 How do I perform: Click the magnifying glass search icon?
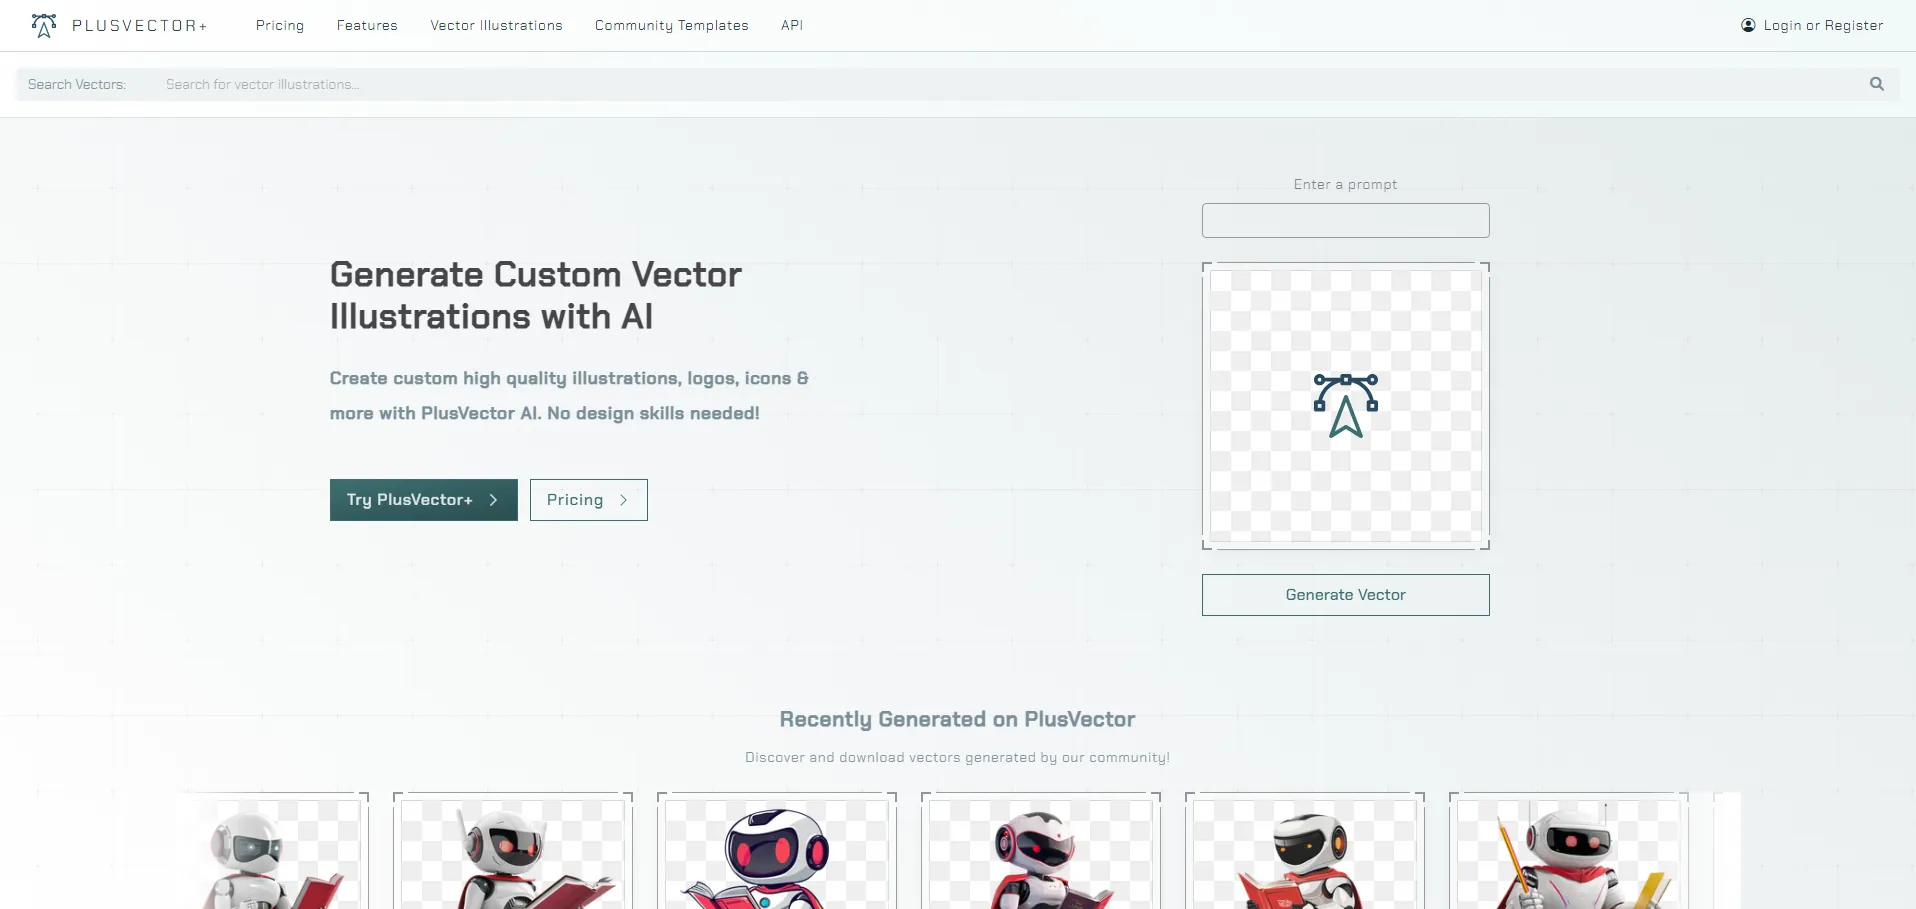[x=1876, y=84]
